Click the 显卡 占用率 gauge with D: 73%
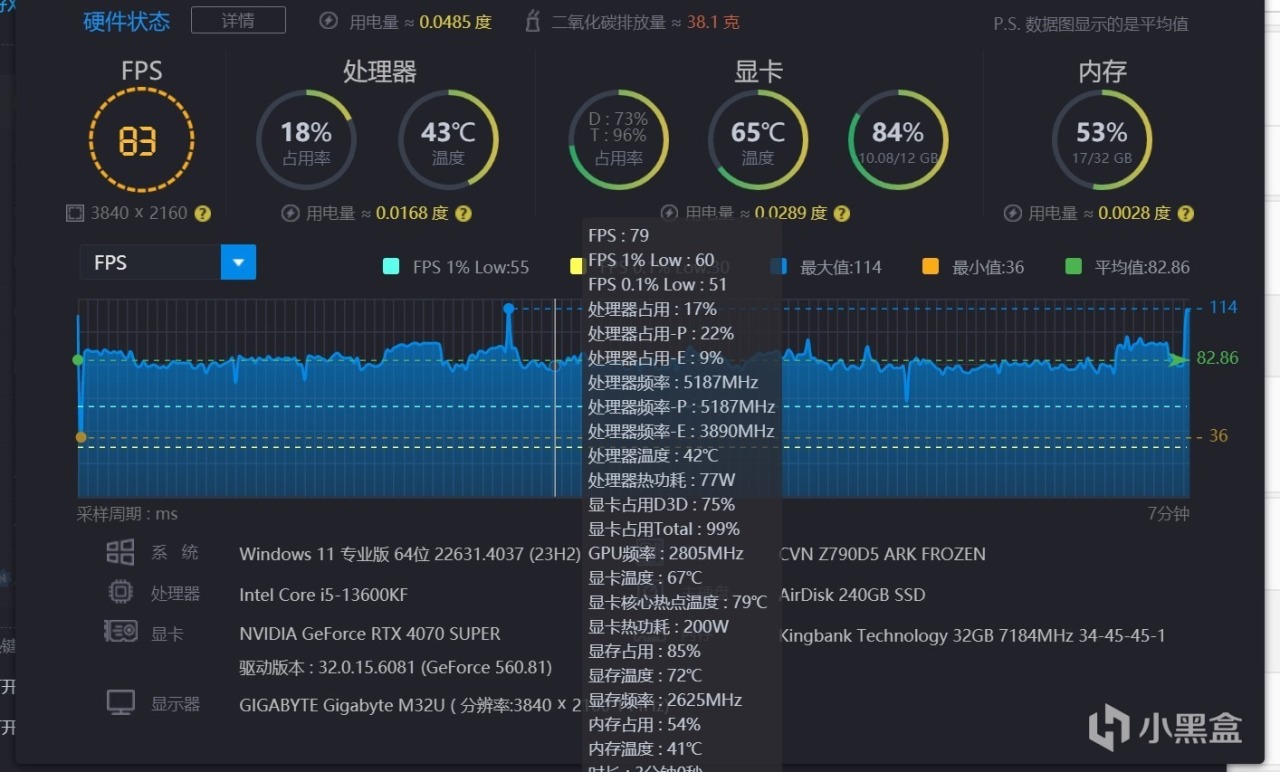The height and width of the screenshot is (772, 1280). 619,140
